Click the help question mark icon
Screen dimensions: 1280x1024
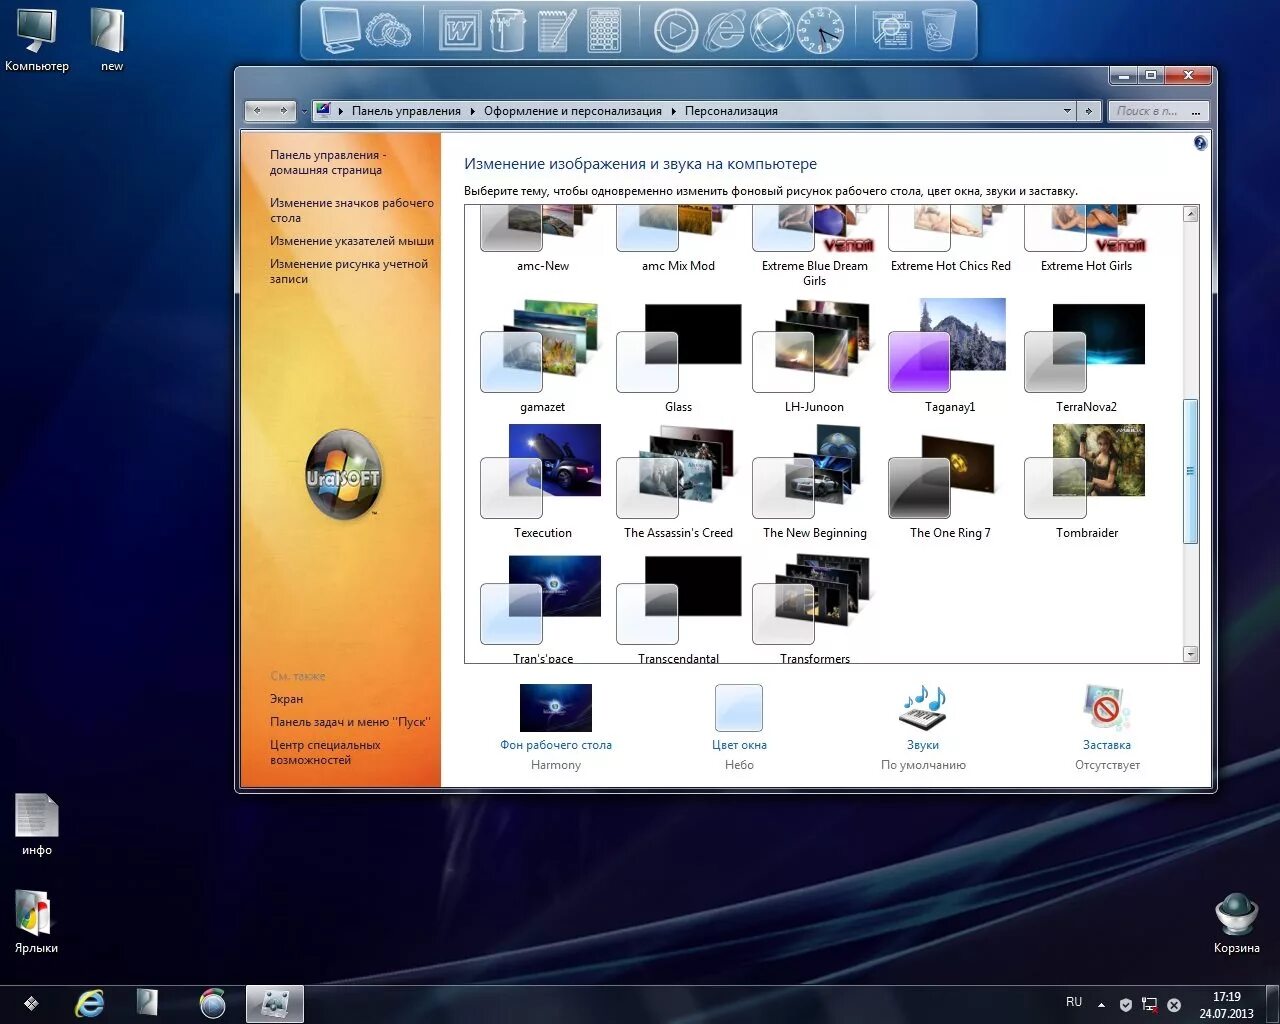(x=1200, y=143)
